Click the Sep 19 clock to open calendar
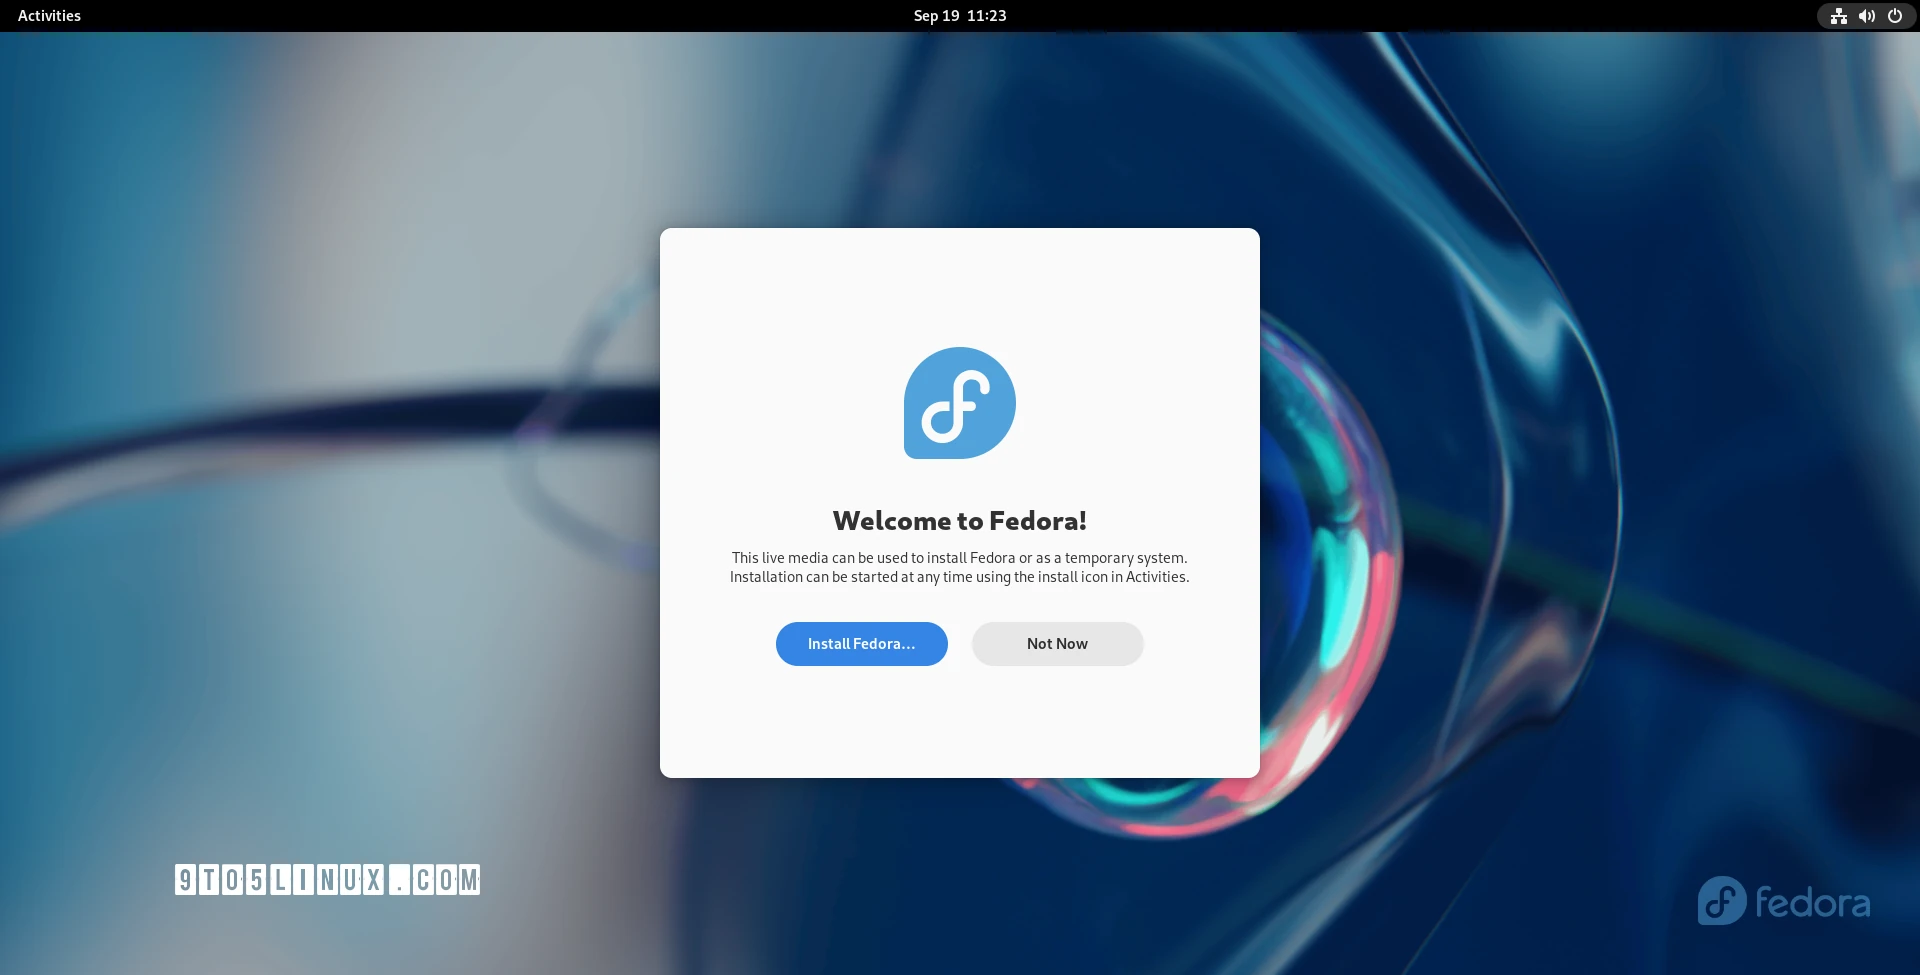The height and width of the screenshot is (975, 1920). [959, 15]
